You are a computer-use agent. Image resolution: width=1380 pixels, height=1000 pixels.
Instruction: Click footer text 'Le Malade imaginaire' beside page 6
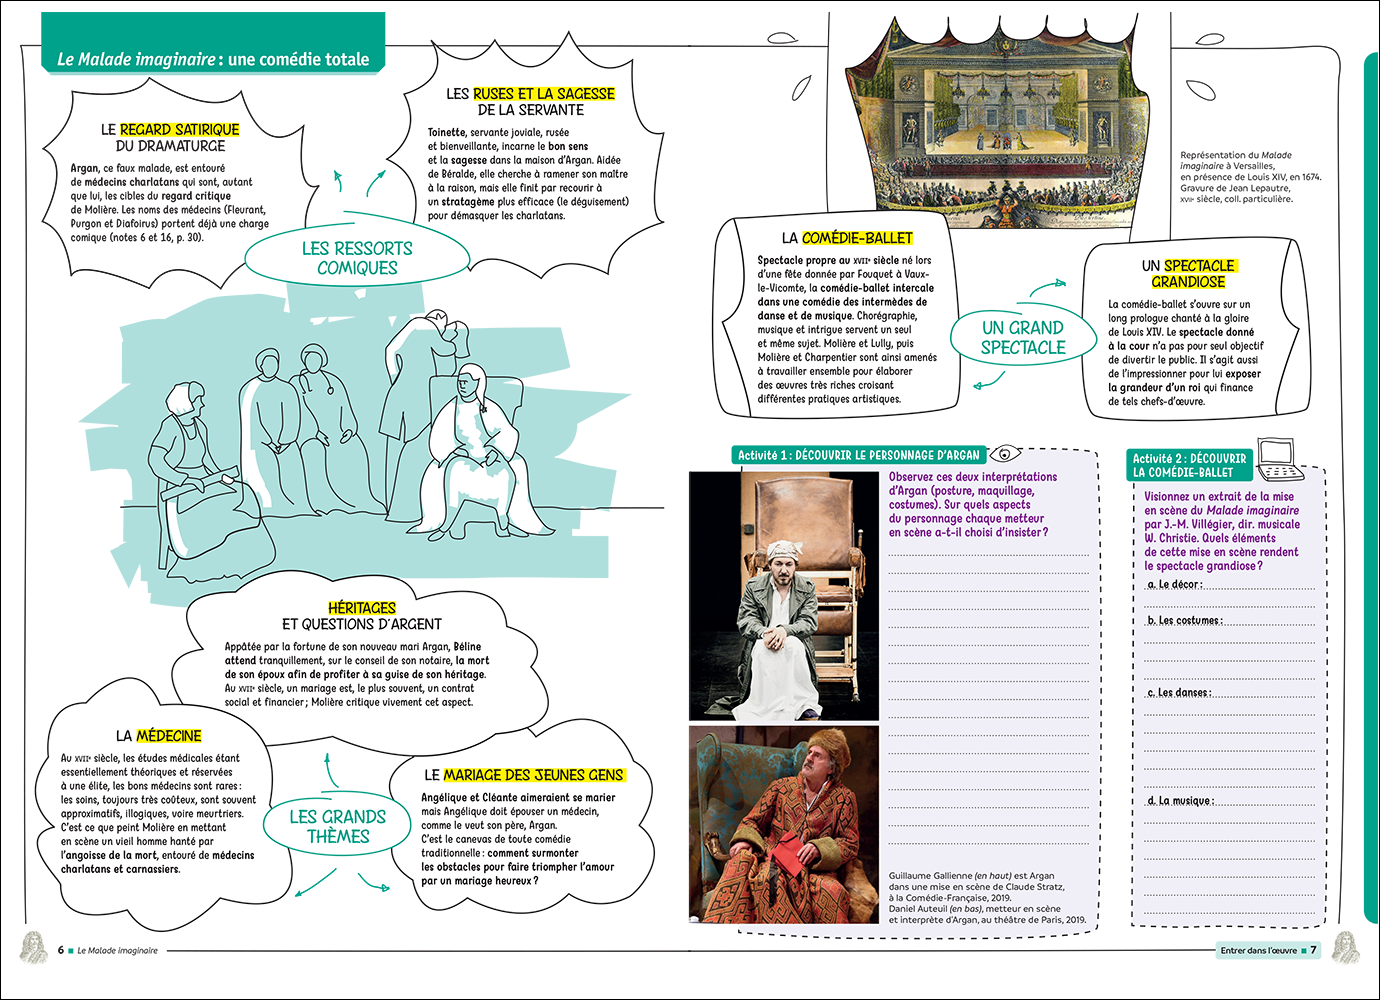118,951
